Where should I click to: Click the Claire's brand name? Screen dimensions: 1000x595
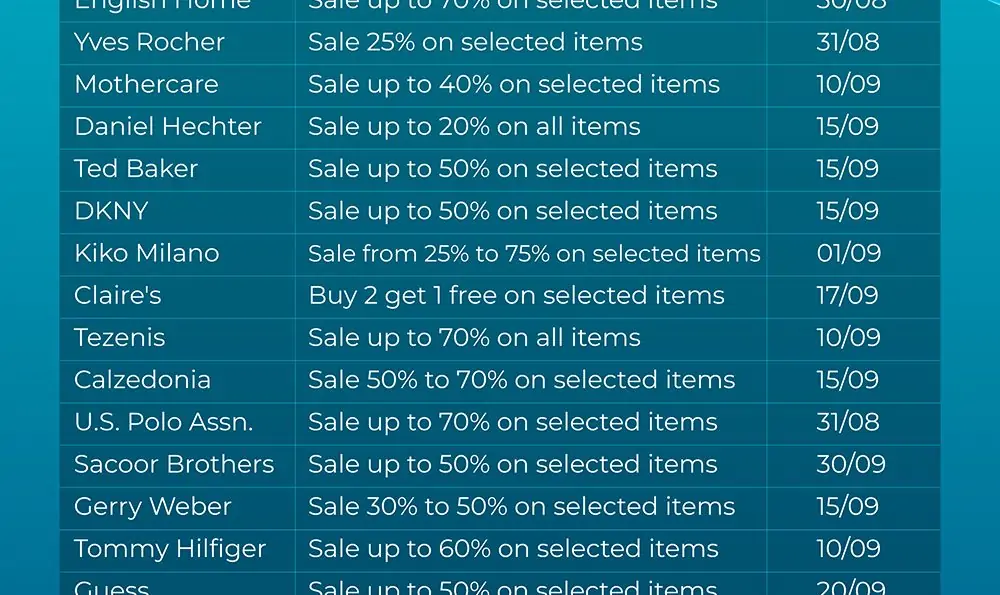[x=118, y=296]
